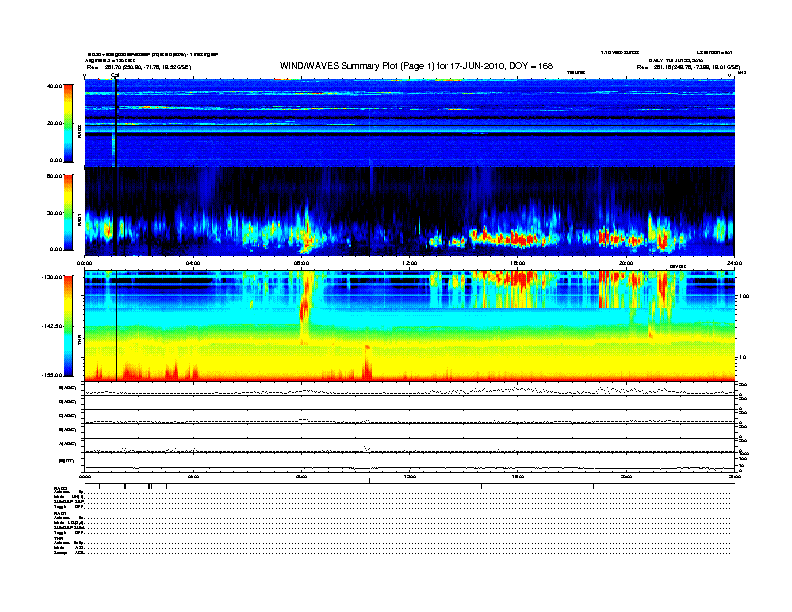Click the 40.00 label on RAD2 scale
Image resolution: width=792 pixels, height=612 pixels.
coord(54,86)
